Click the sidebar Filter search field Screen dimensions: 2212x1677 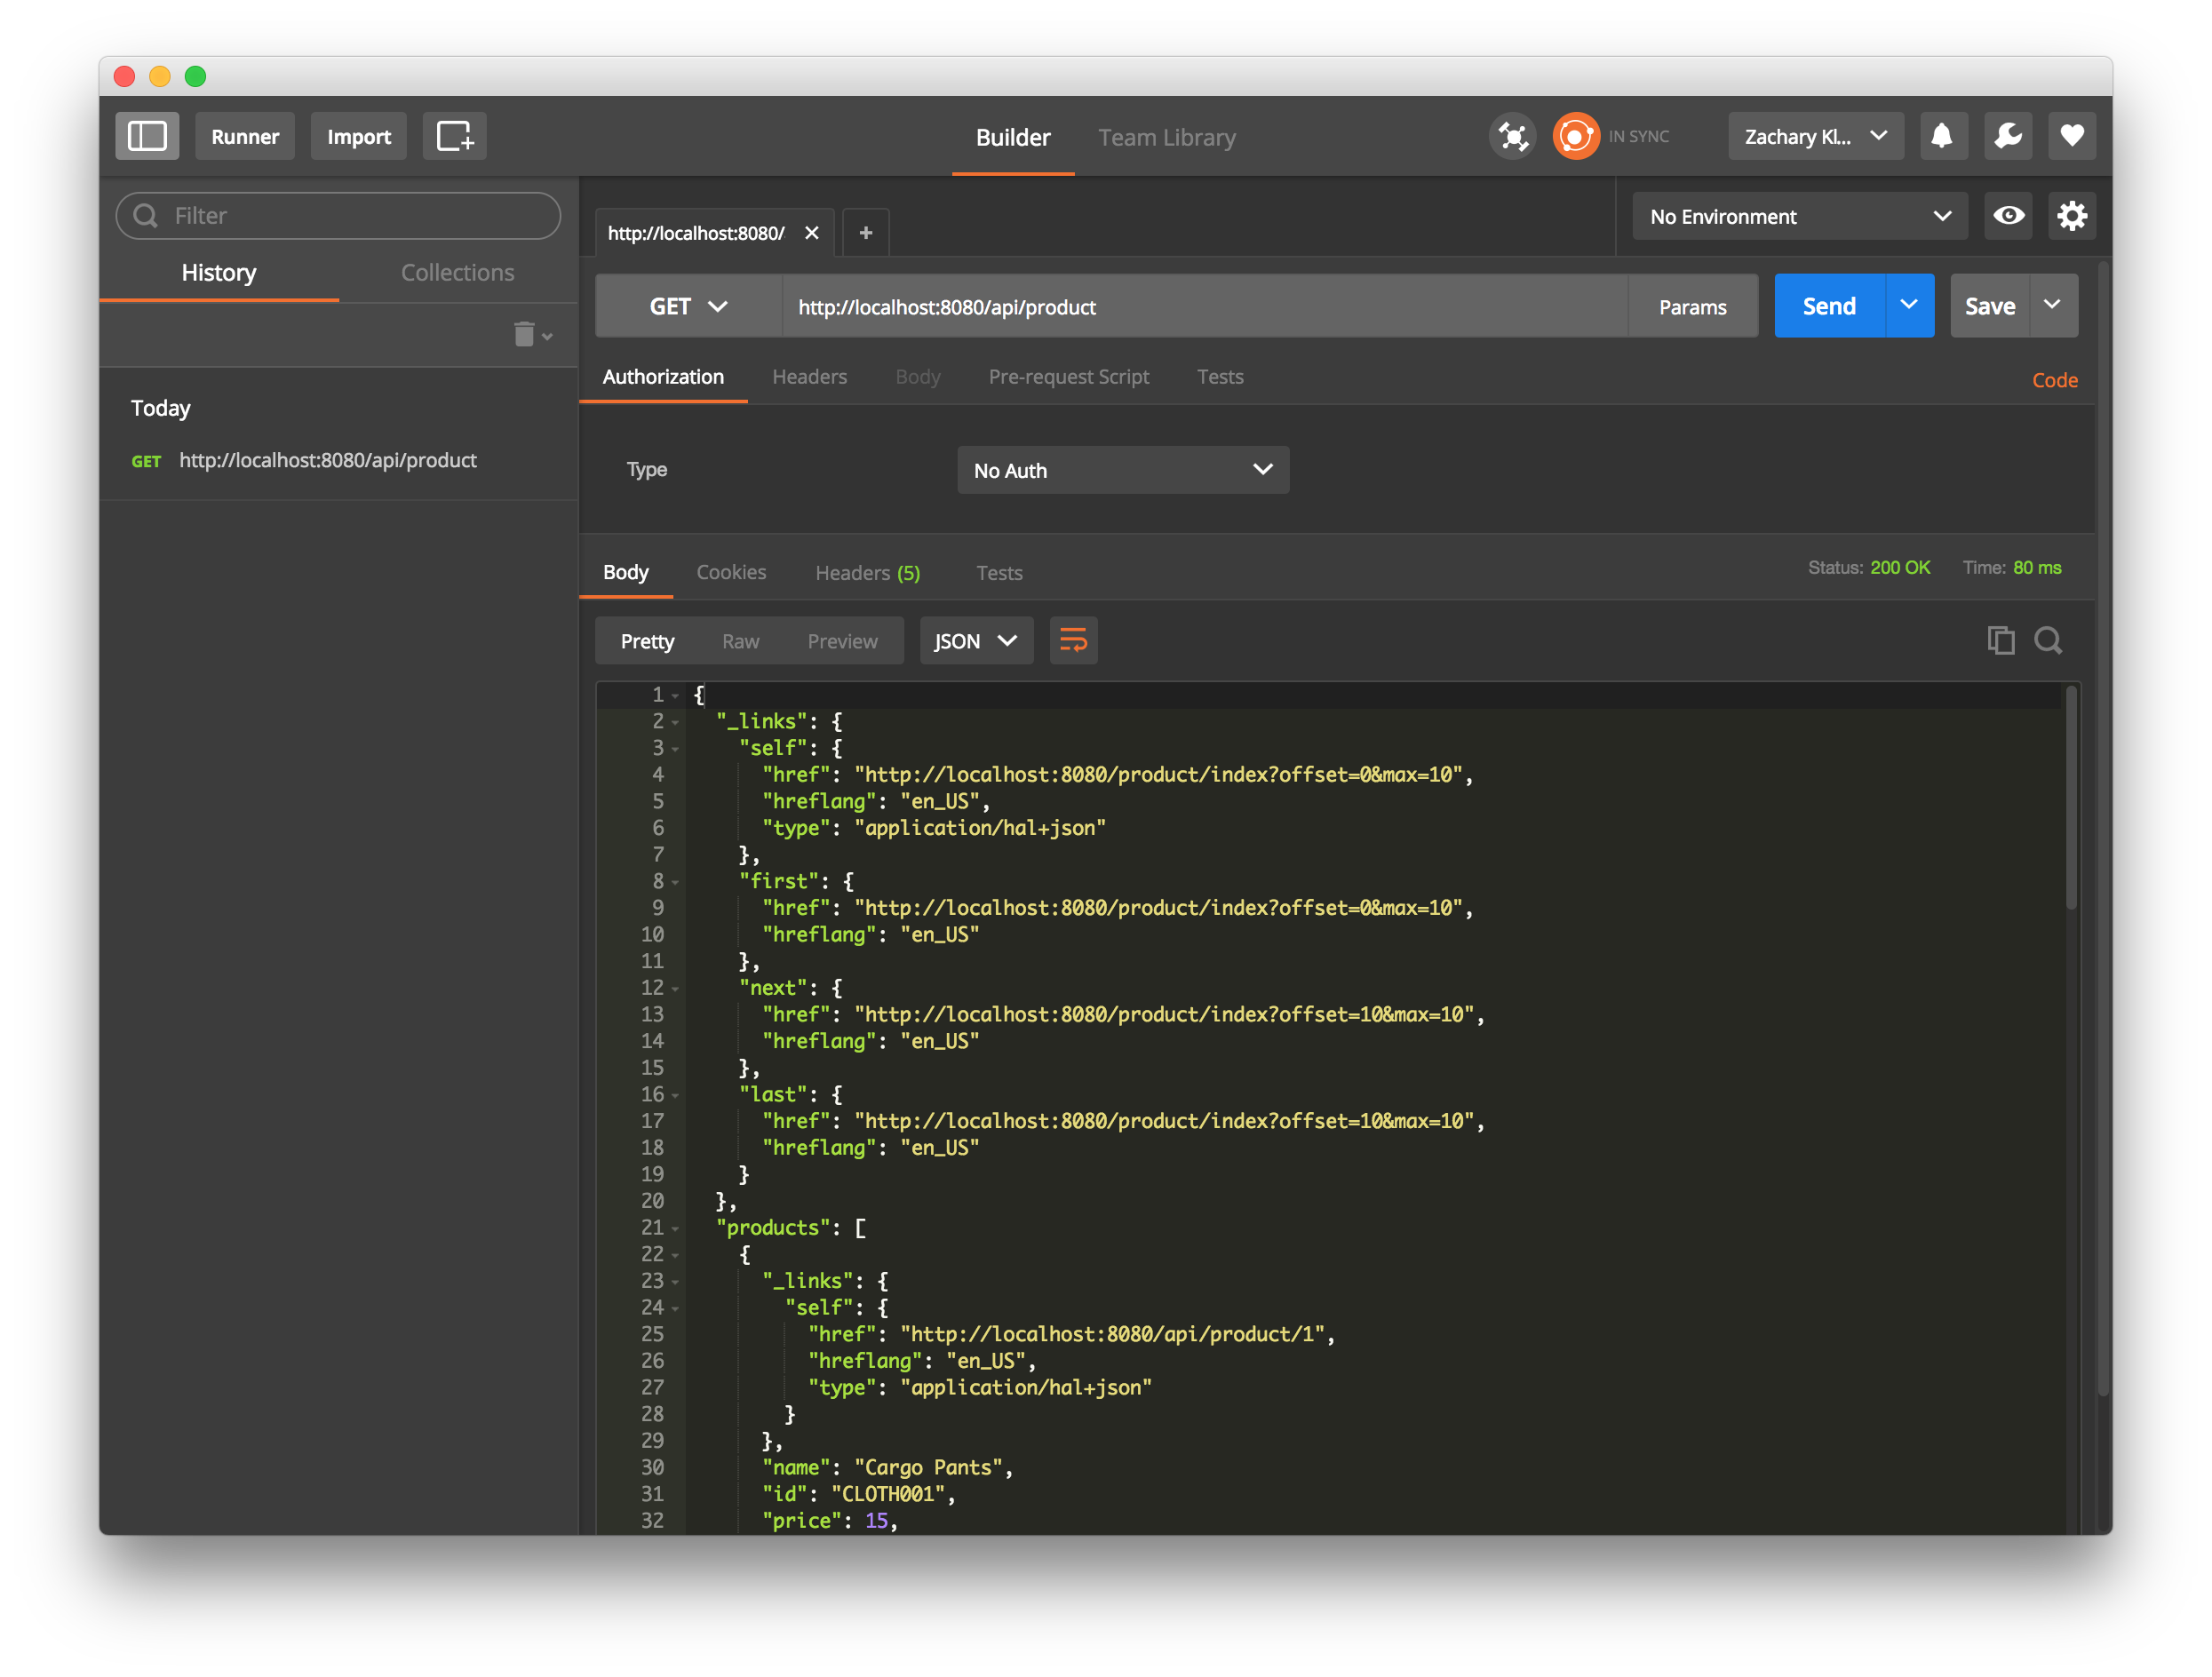(338, 216)
